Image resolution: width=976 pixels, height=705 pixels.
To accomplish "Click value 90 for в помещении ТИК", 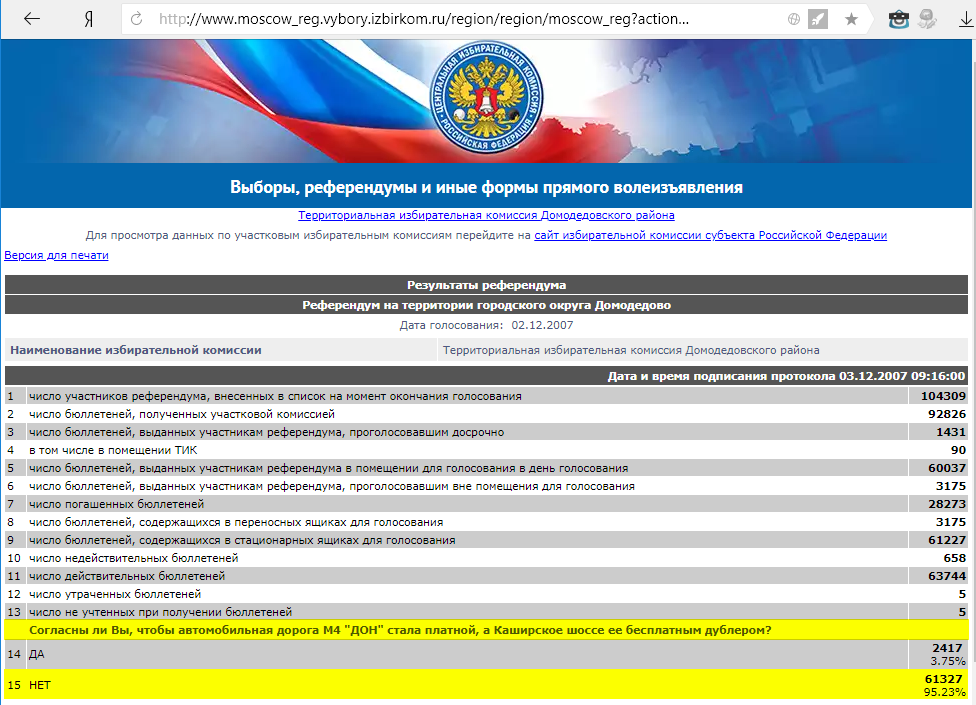I will pos(959,450).
